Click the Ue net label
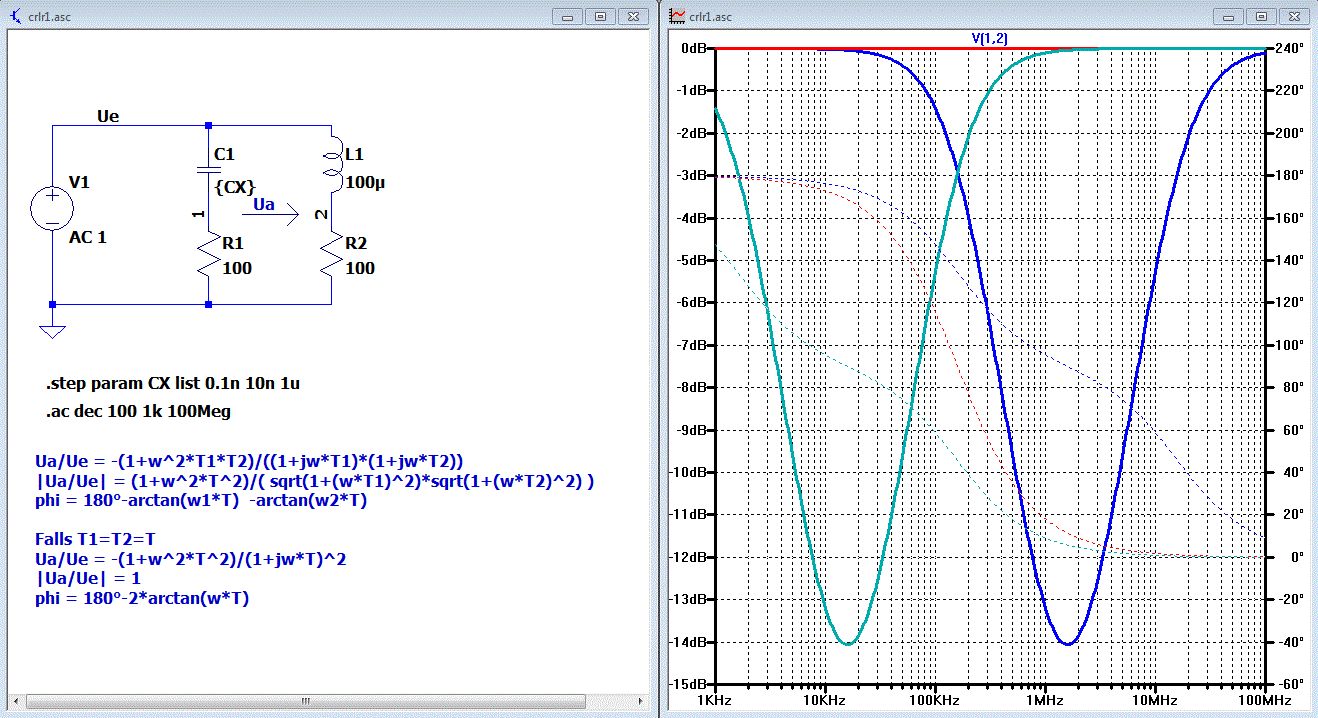The width and height of the screenshot is (1318, 718). tap(108, 117)
